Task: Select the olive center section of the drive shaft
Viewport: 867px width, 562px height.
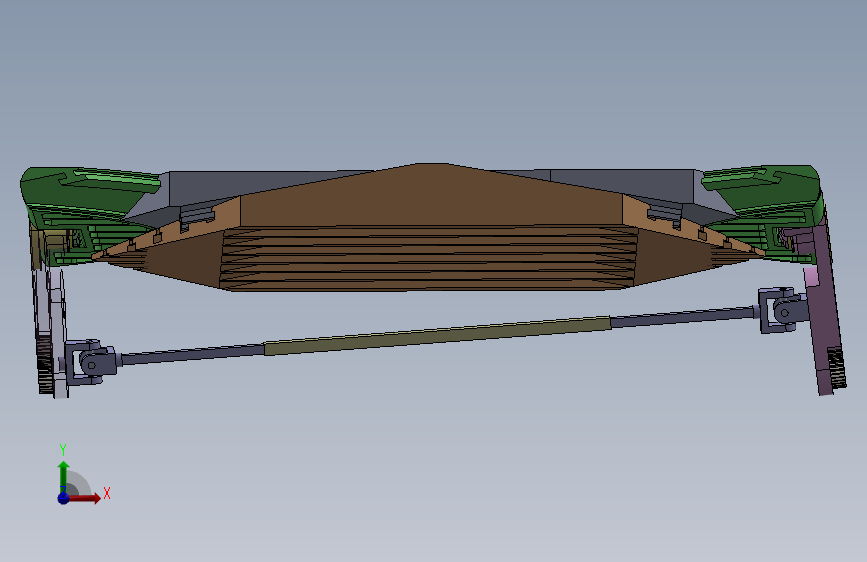Action: click(437, 335)
